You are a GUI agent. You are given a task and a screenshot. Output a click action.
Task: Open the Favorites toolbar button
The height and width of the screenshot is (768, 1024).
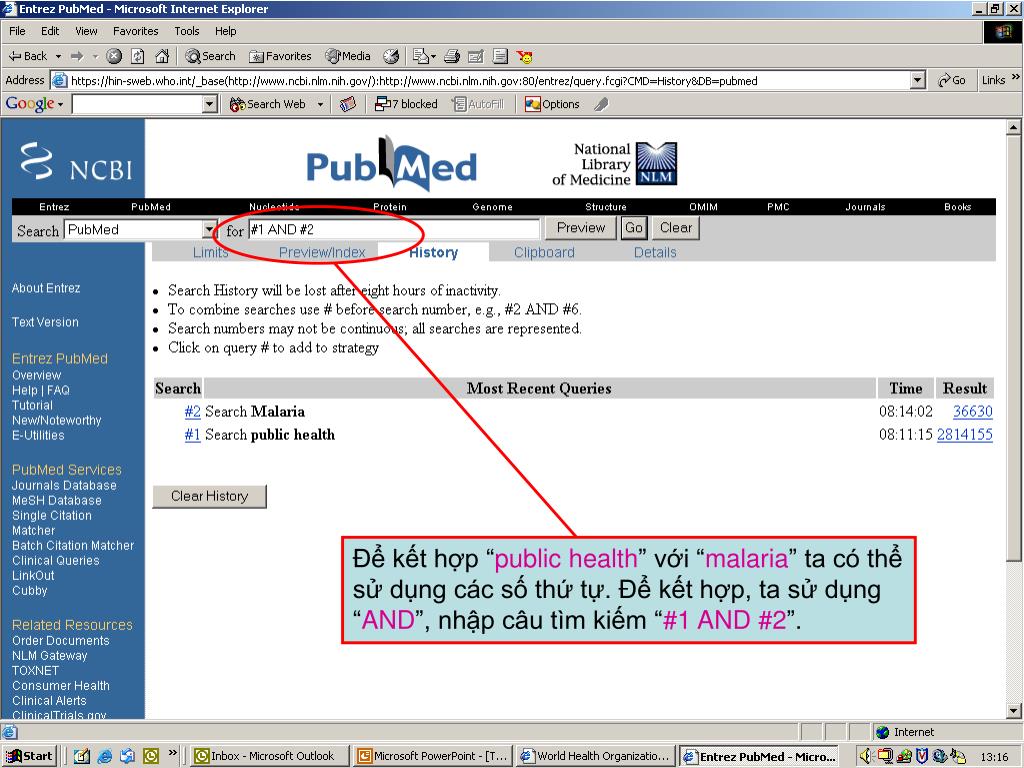coord(281,56)
